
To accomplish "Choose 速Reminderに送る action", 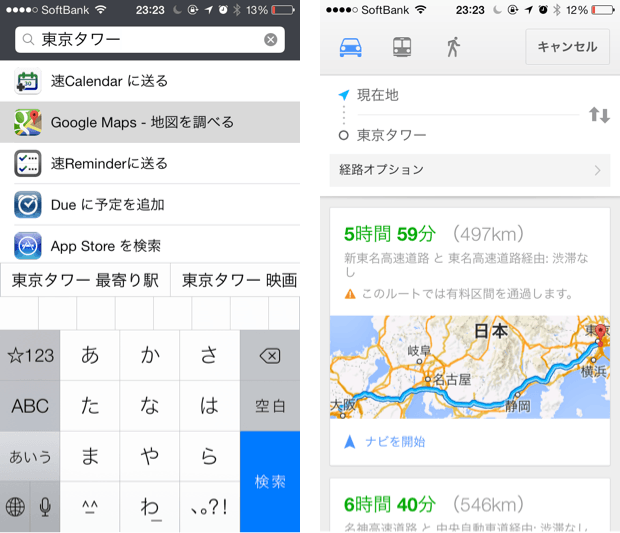I will pos(150,163).
